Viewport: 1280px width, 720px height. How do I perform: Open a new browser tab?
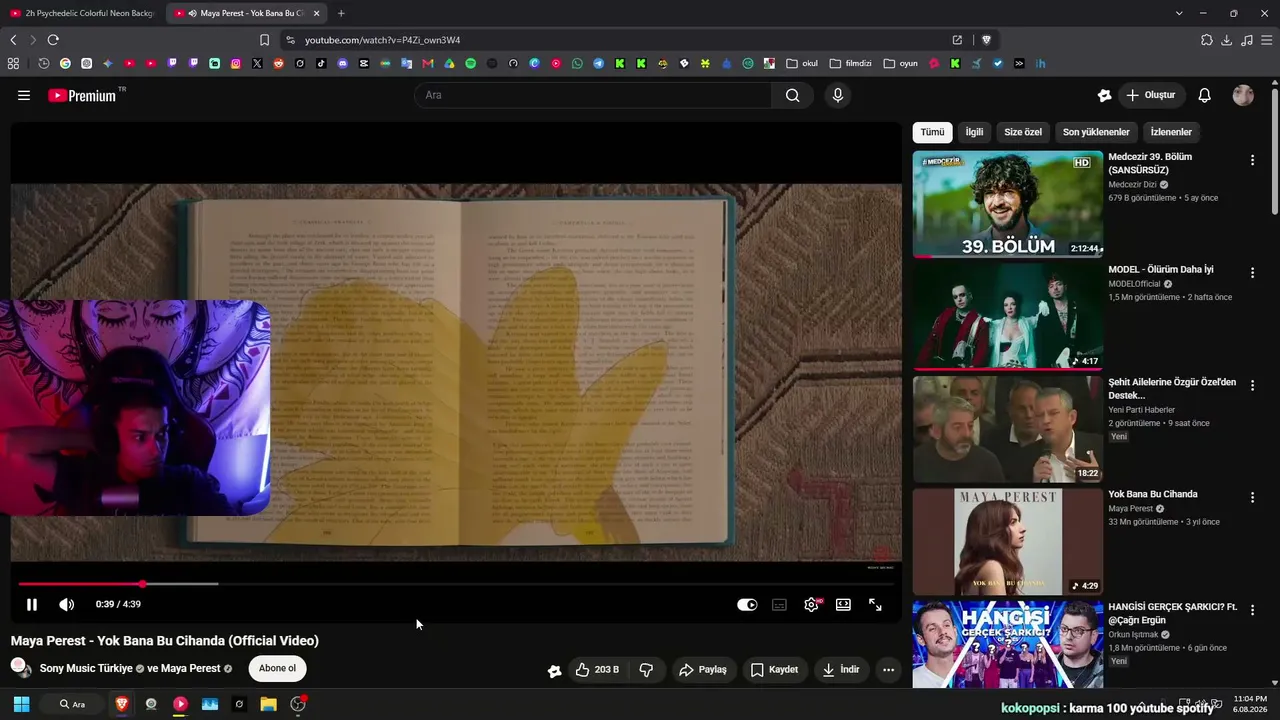tap(341, 13)
